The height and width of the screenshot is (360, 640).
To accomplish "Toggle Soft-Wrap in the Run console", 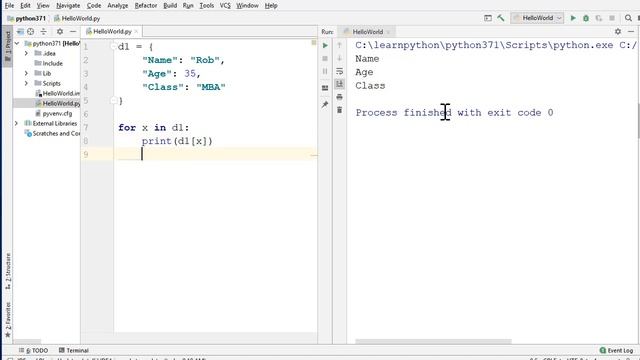I will pyautogui.click(x=339, y=71).
